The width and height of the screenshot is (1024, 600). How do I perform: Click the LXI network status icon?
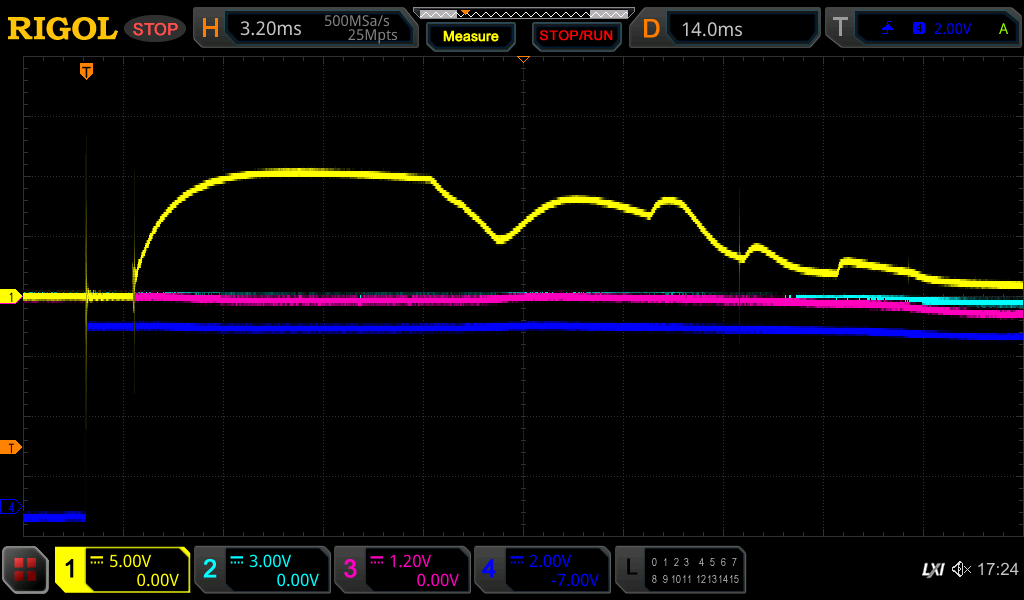coord(932,570)
